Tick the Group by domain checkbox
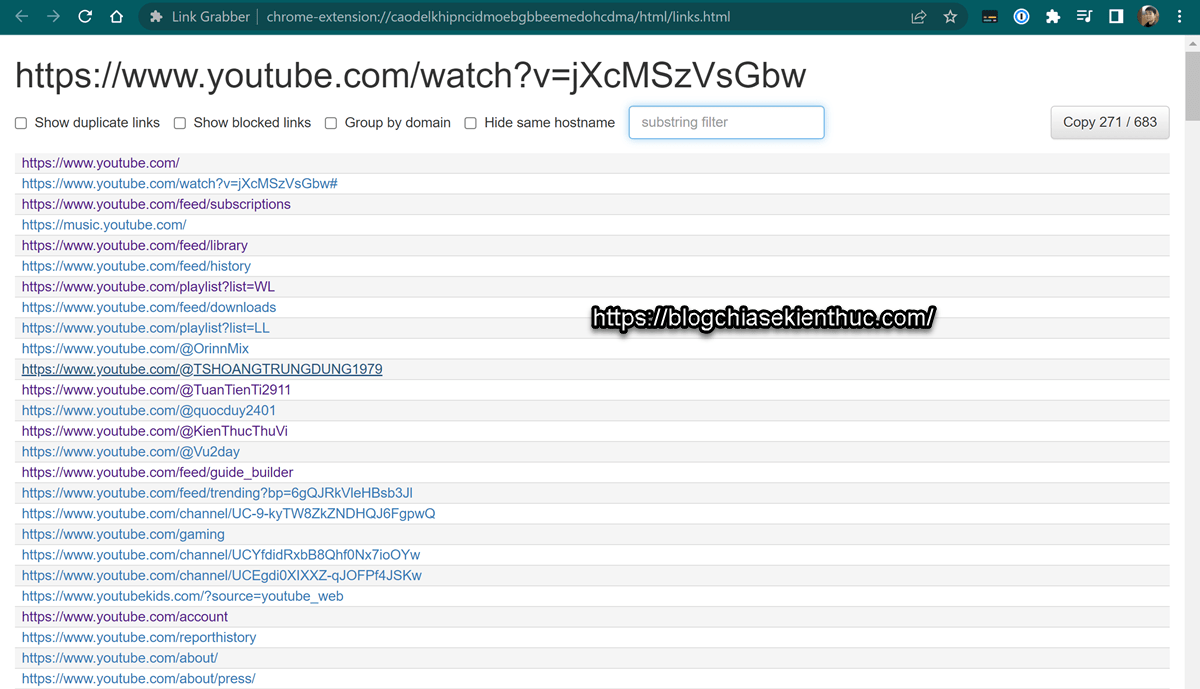This screenshot has height=689, width=1200. click(x=331, y=123)
